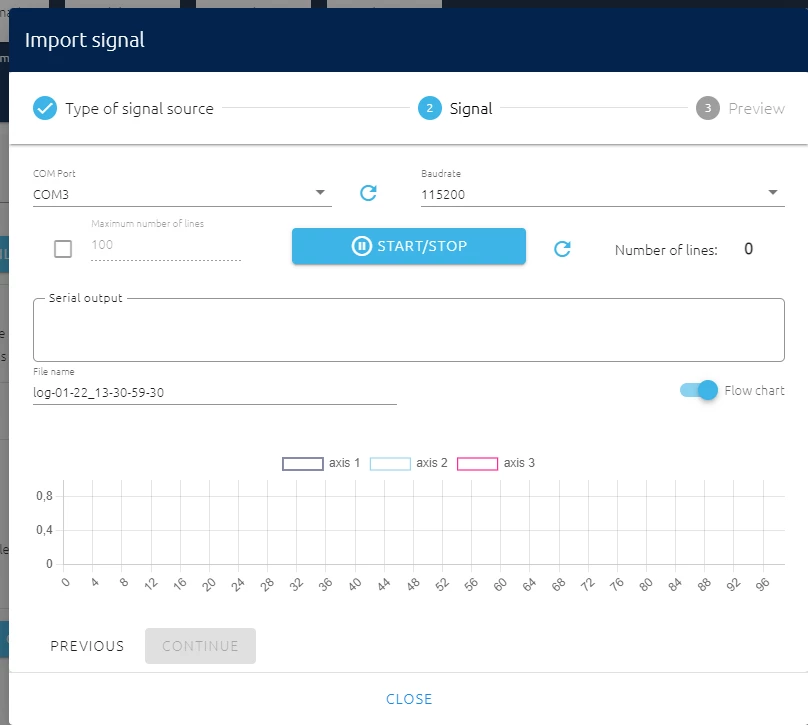Click the START/STOP button

coord(409,246)
